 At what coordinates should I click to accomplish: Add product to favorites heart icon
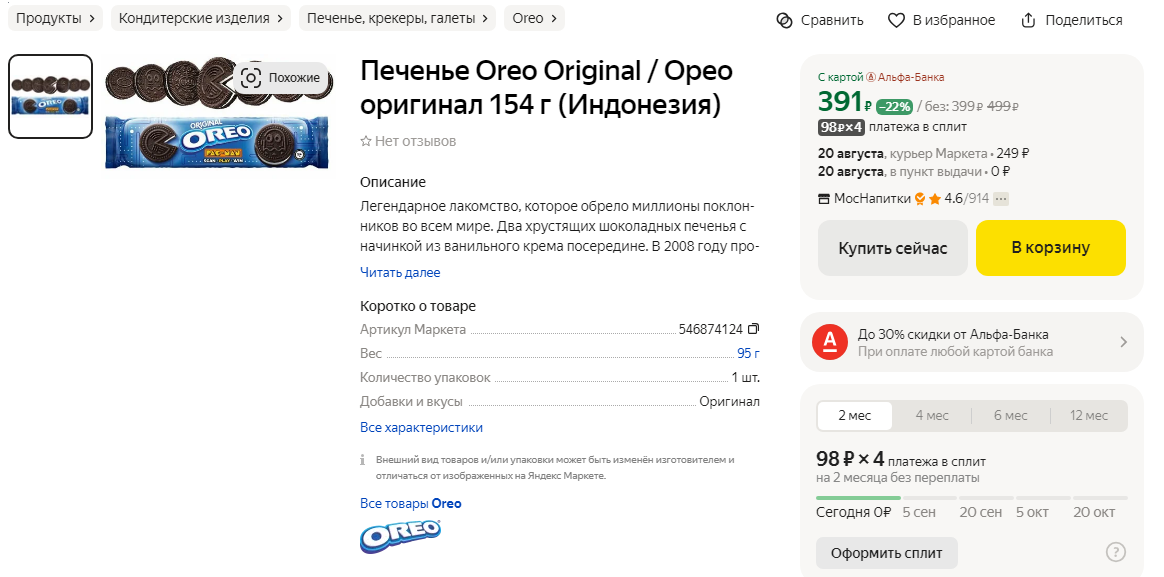(897, 20)
